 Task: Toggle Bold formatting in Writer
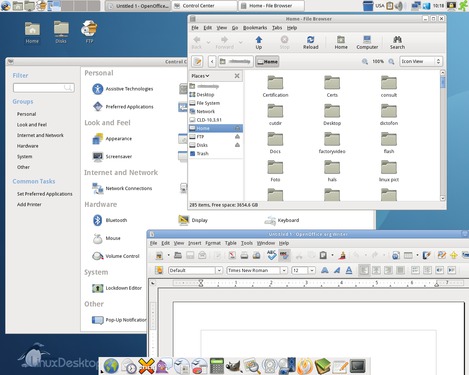pos(324,270)
